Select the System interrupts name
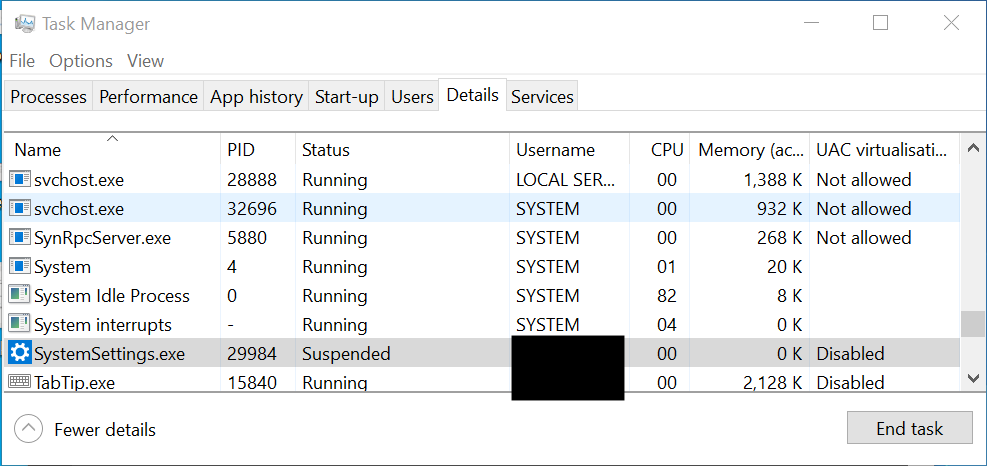 [x=103, y=326]
